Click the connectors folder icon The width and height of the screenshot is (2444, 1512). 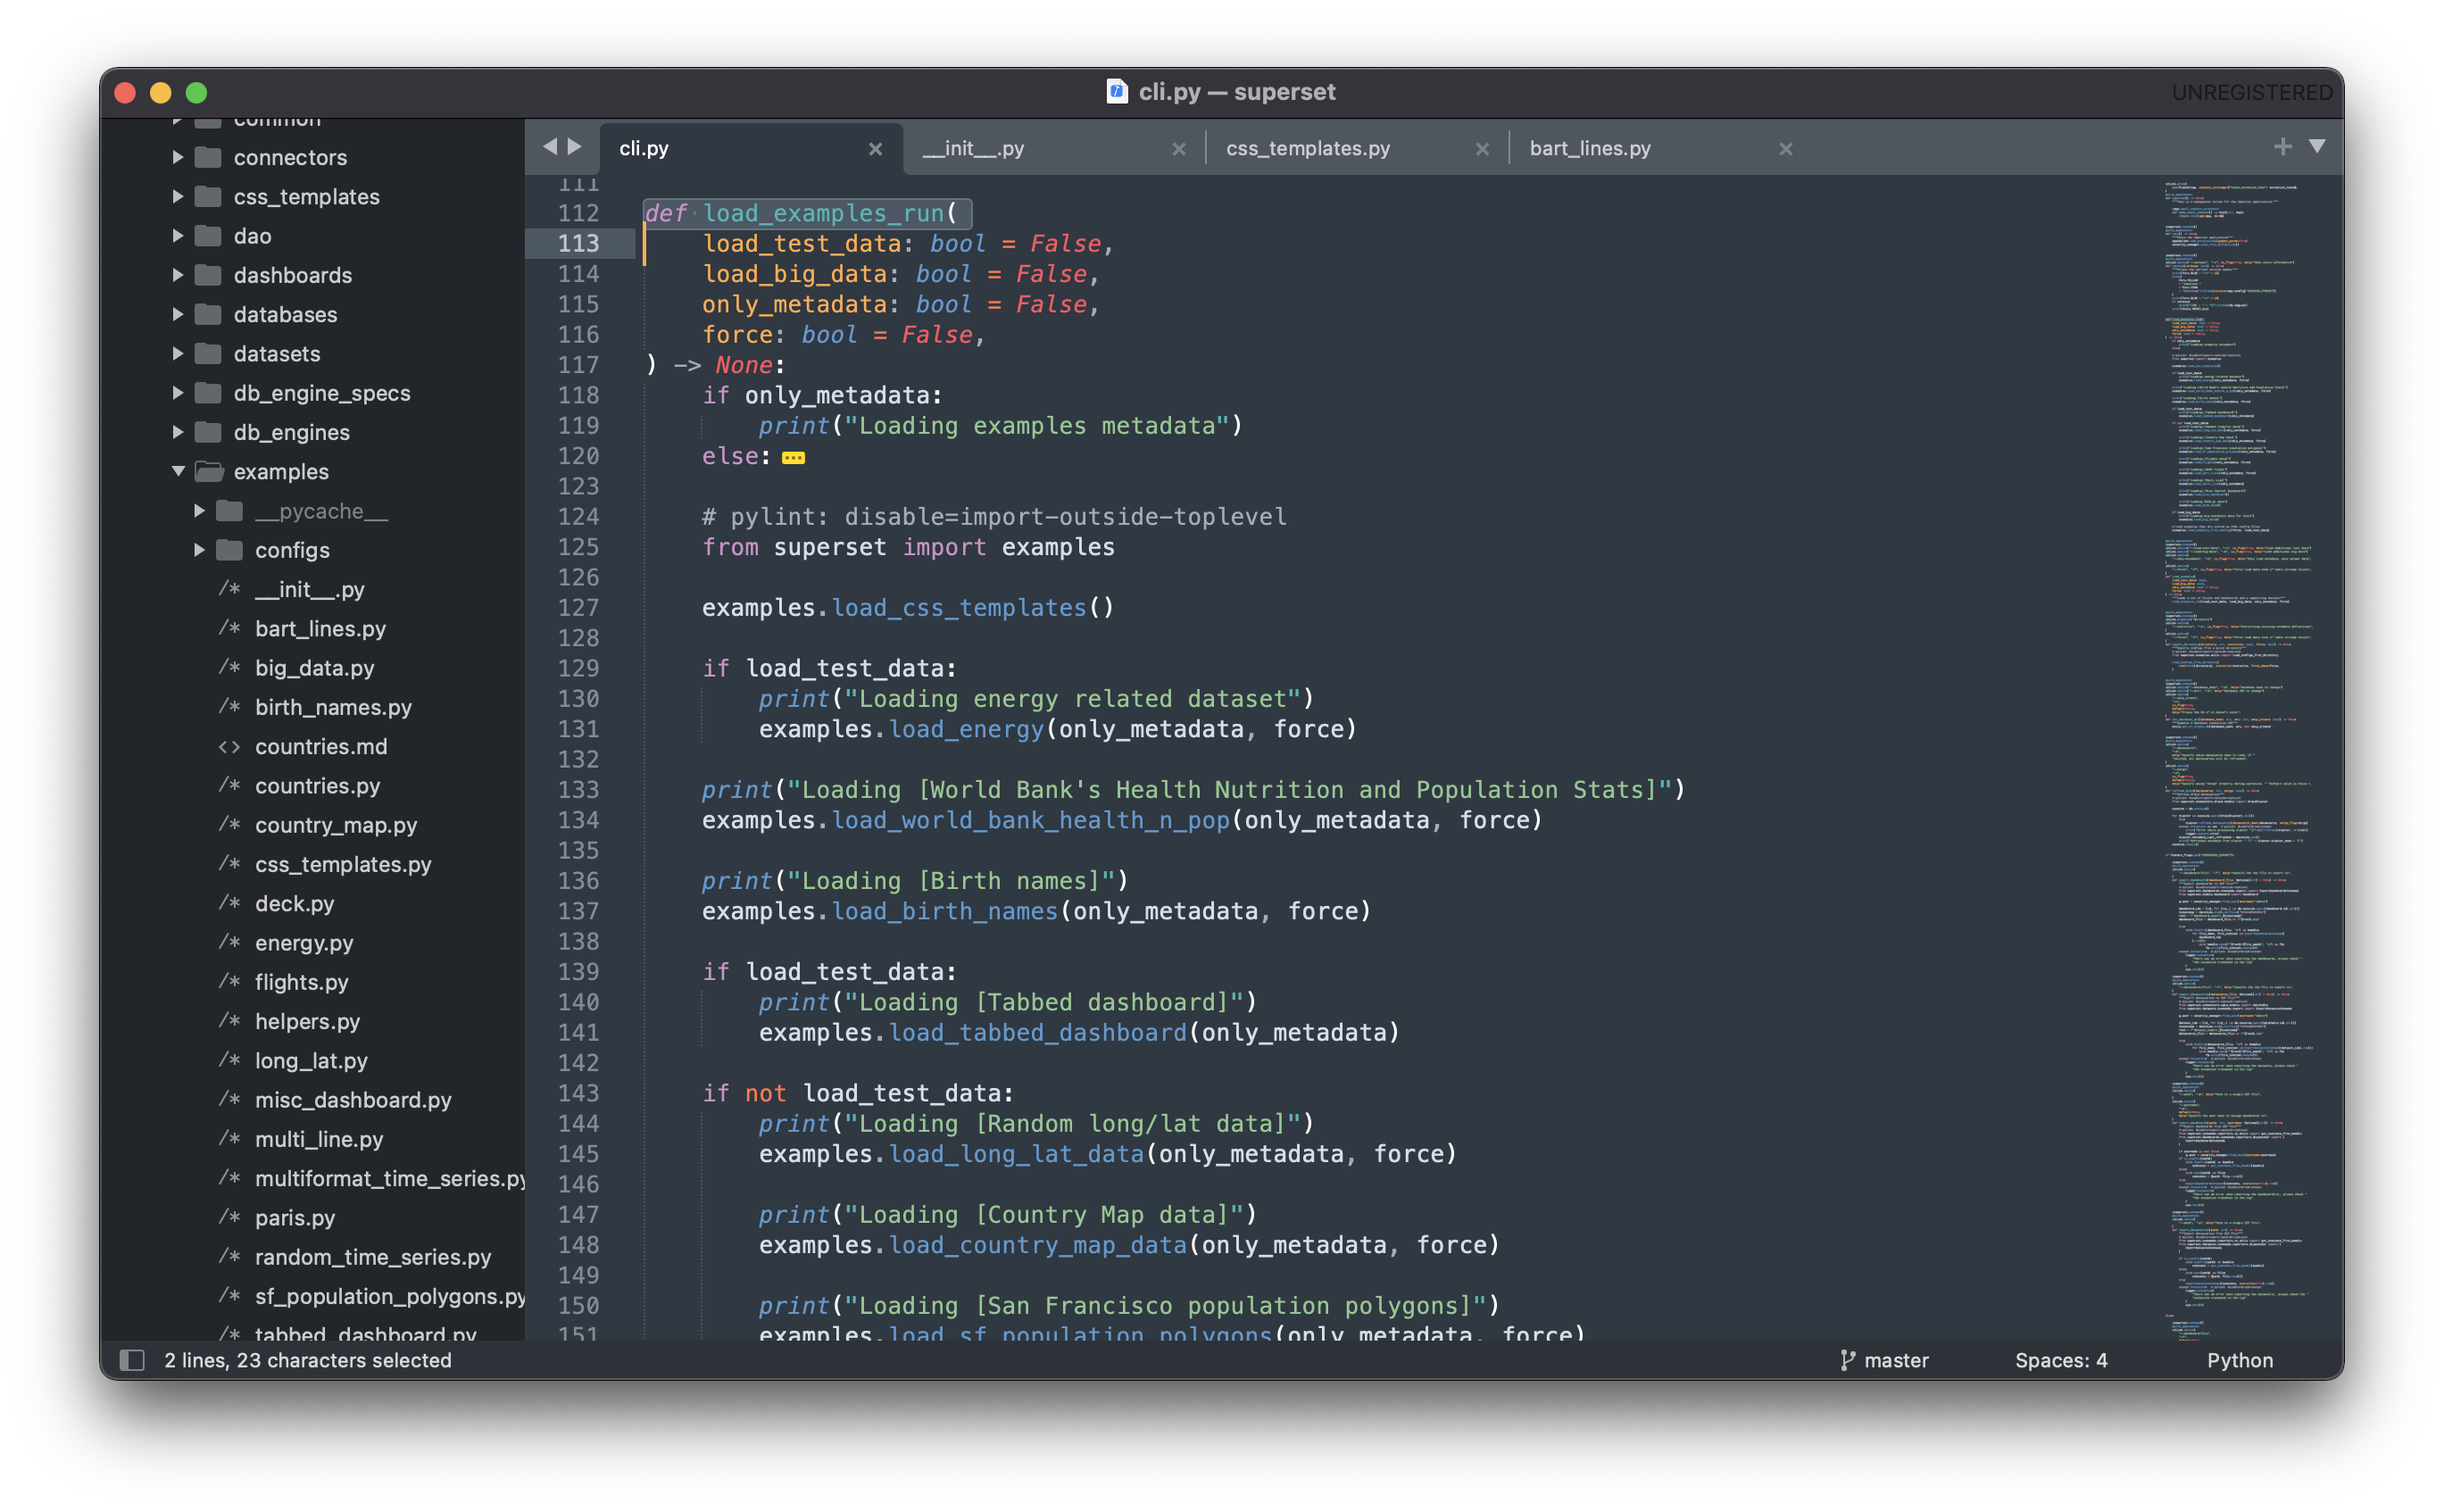208,157
